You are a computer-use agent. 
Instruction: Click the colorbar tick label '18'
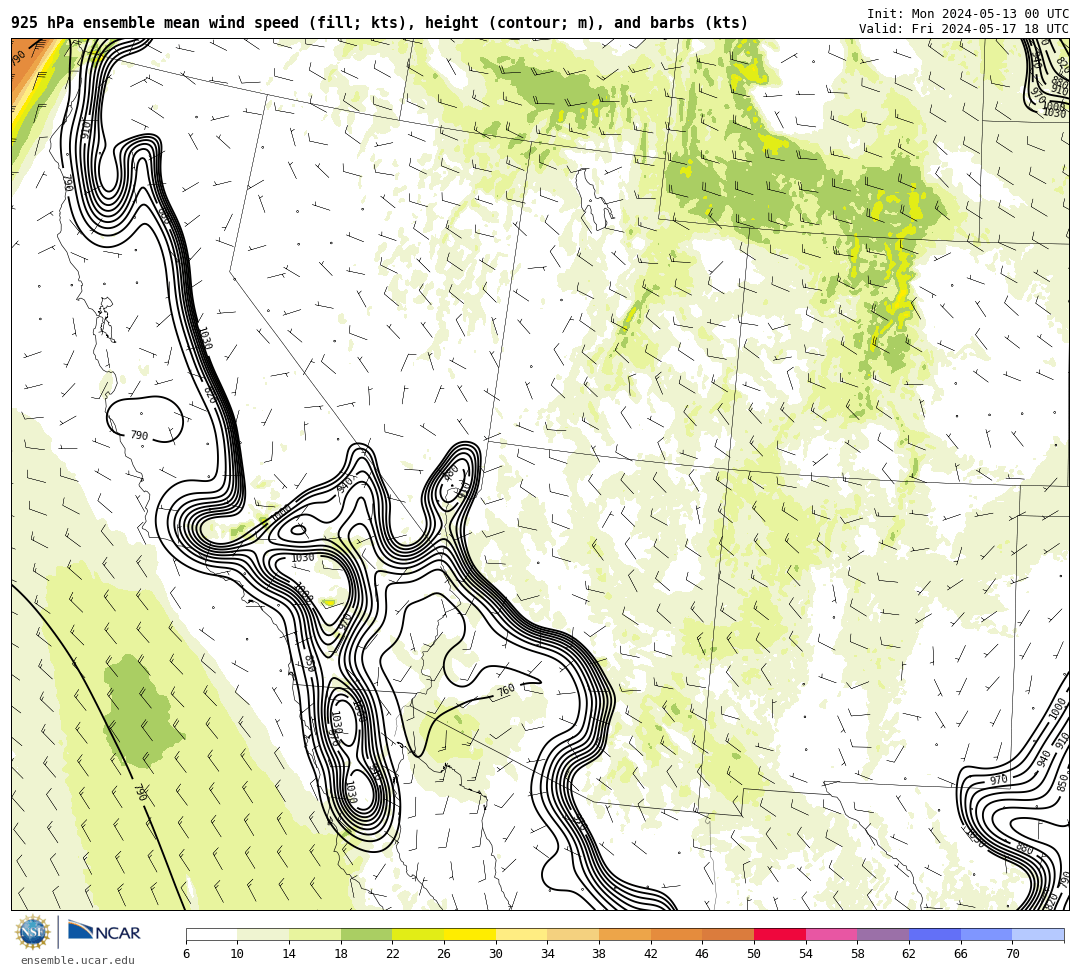[x=340, y=954]
